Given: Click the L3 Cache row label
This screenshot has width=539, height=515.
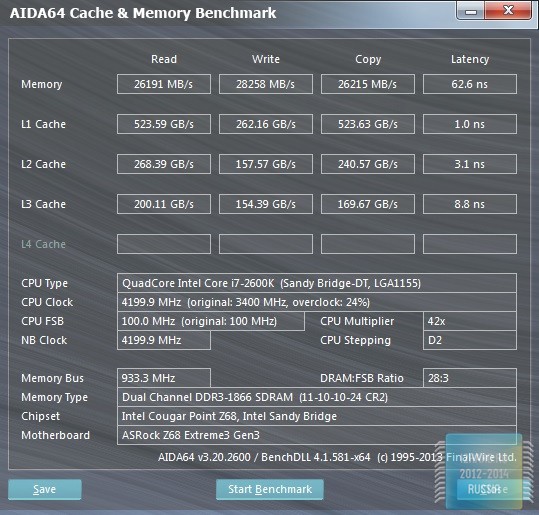Looking at the screenshot, I should pyautogui.click(x=43, y=204).
